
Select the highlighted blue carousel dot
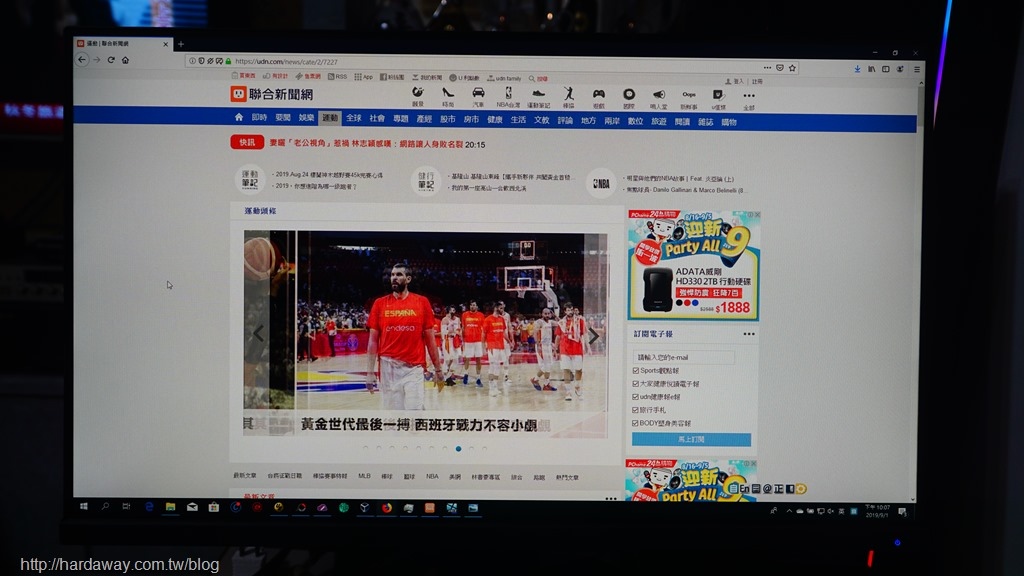click(458, 449)
